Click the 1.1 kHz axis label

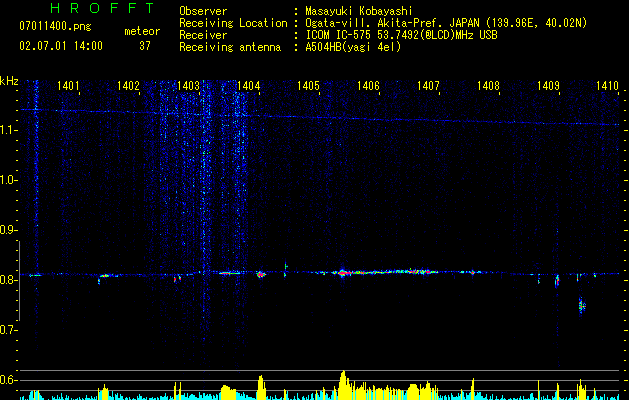tap(8, 130)
